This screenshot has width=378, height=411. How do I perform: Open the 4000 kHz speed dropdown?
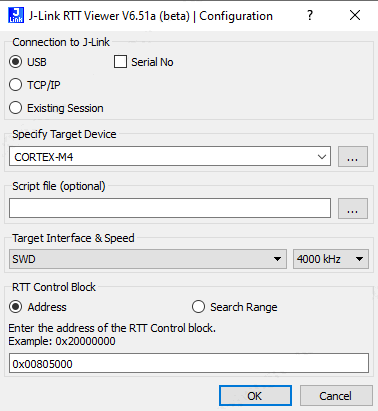[x=331, y=259]
